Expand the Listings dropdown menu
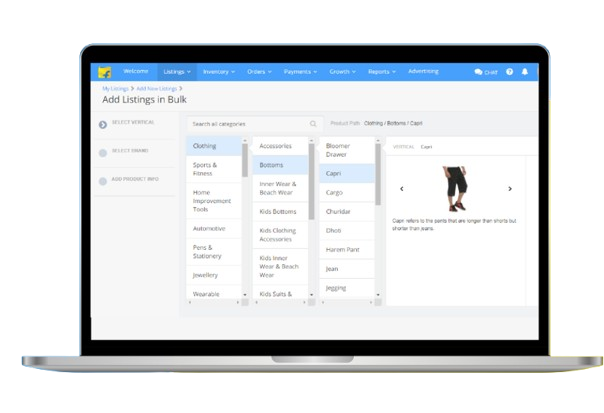This screenshot has width=604, height=413. (177, 72)
